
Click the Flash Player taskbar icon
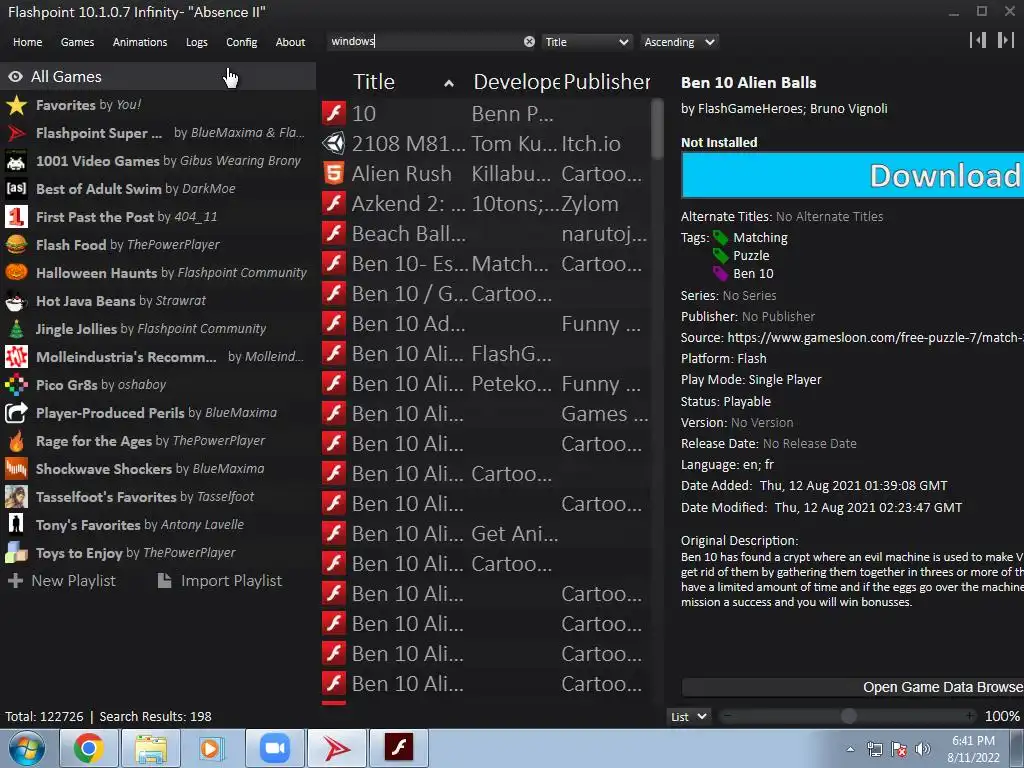[x=399, y=748]
